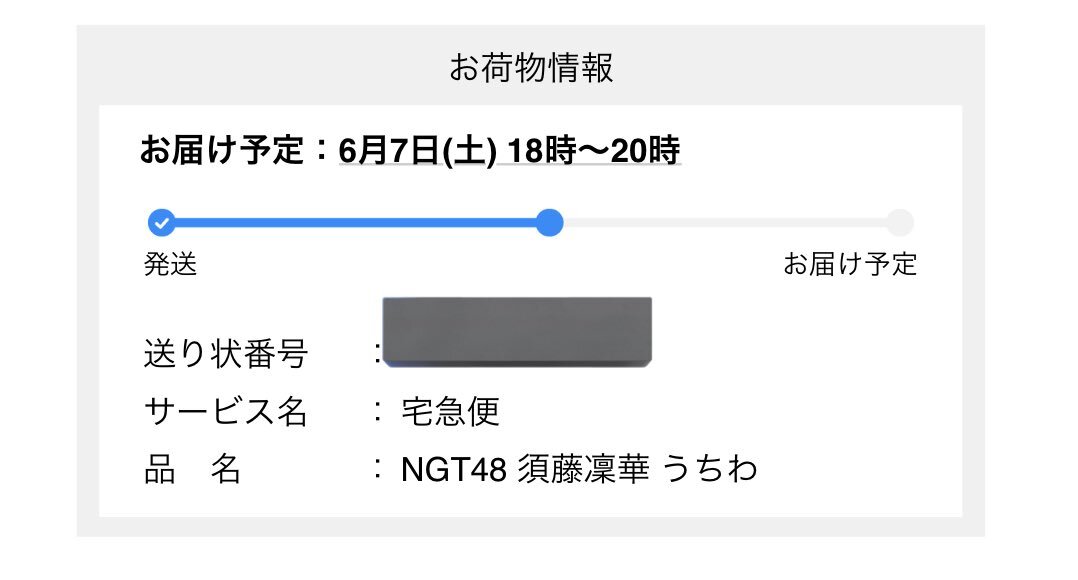The width and height of the screenshot is (1078, 580).
Task: Click the 発送 step label
Action: [x=170, y=264]
